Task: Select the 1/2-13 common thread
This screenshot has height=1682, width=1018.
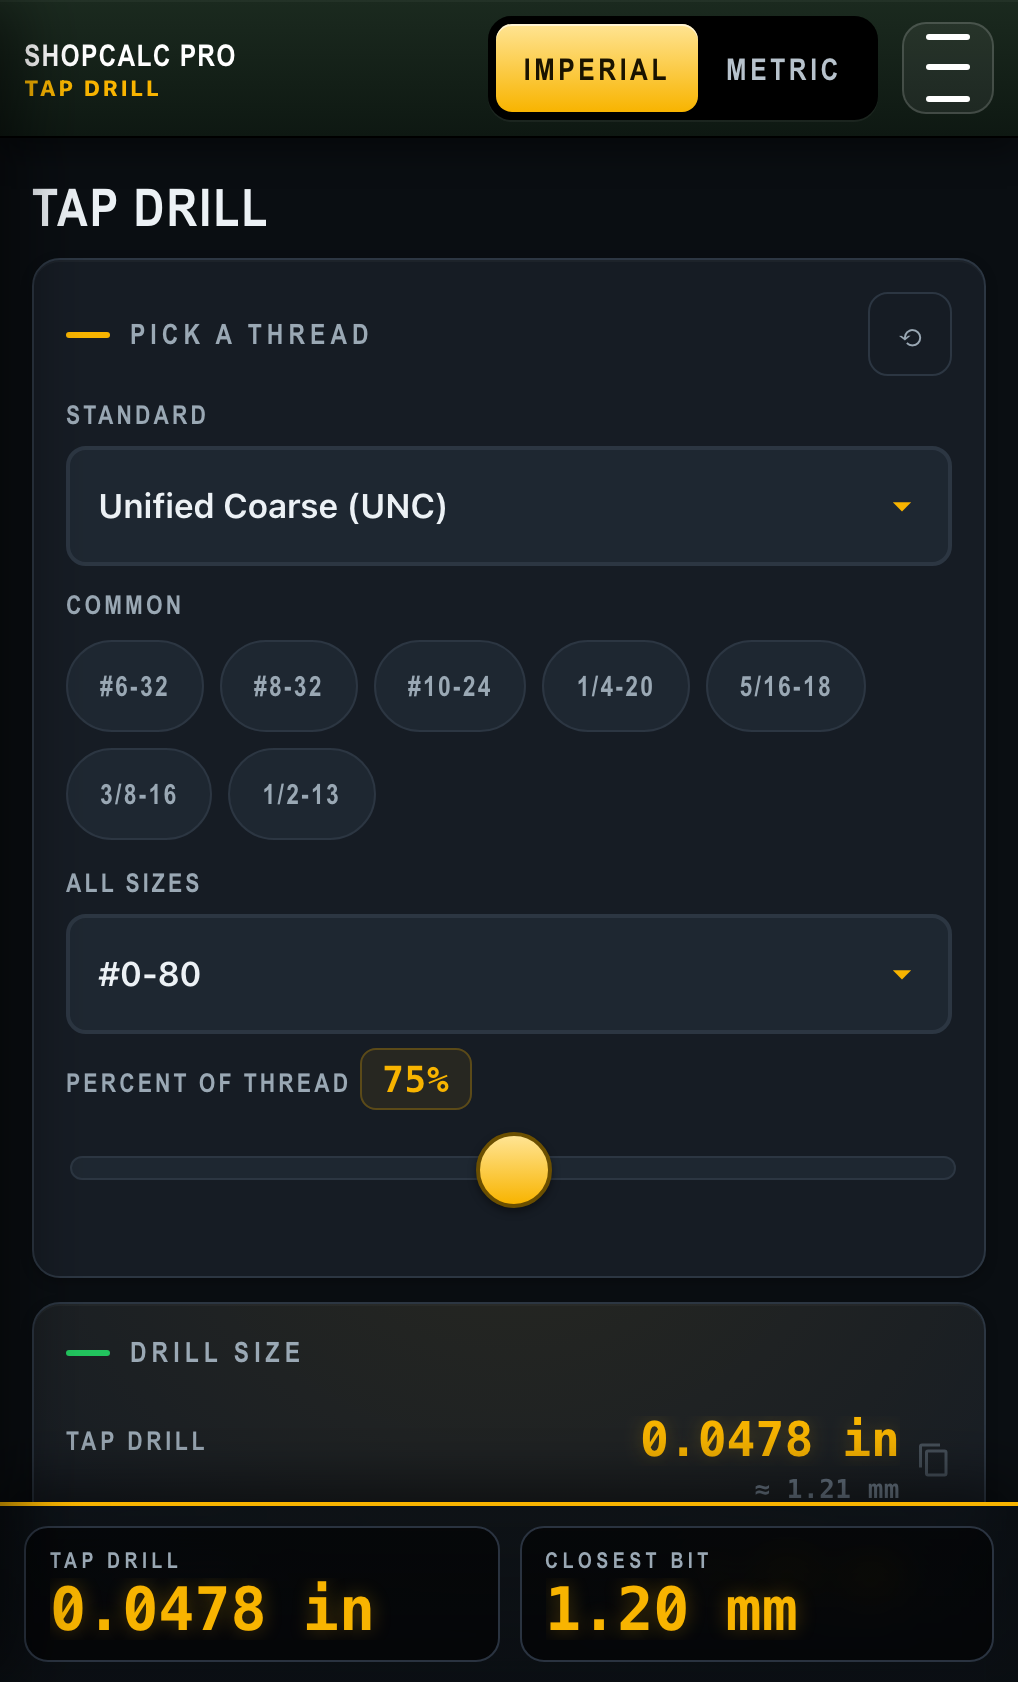Action: [x=301, y=794]
